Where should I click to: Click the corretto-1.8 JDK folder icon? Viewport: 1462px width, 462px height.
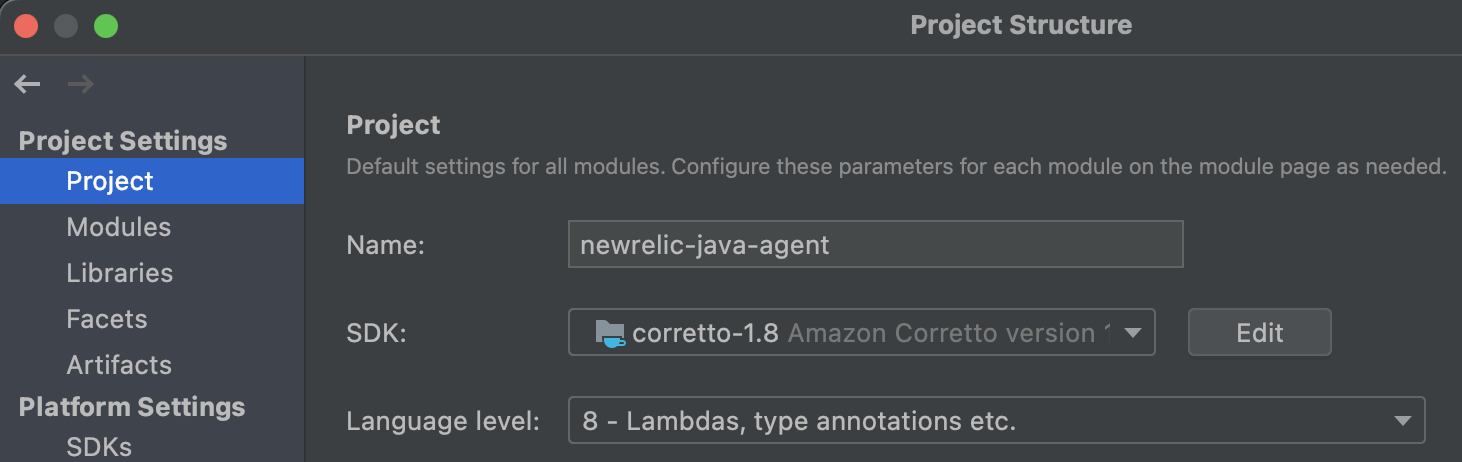pyautogui.click(x=609, y=333)
